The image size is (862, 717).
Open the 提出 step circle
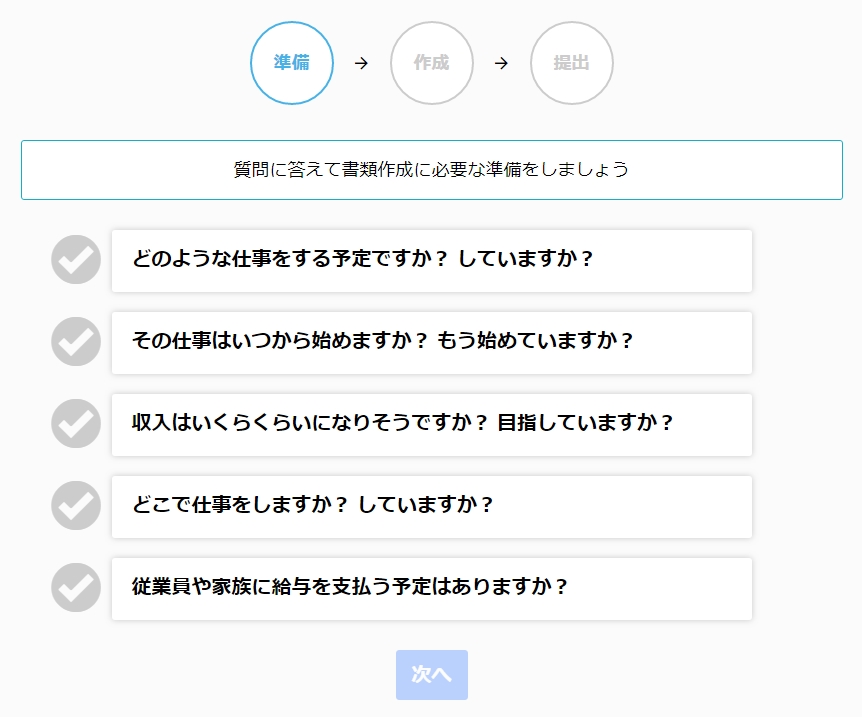572,63
